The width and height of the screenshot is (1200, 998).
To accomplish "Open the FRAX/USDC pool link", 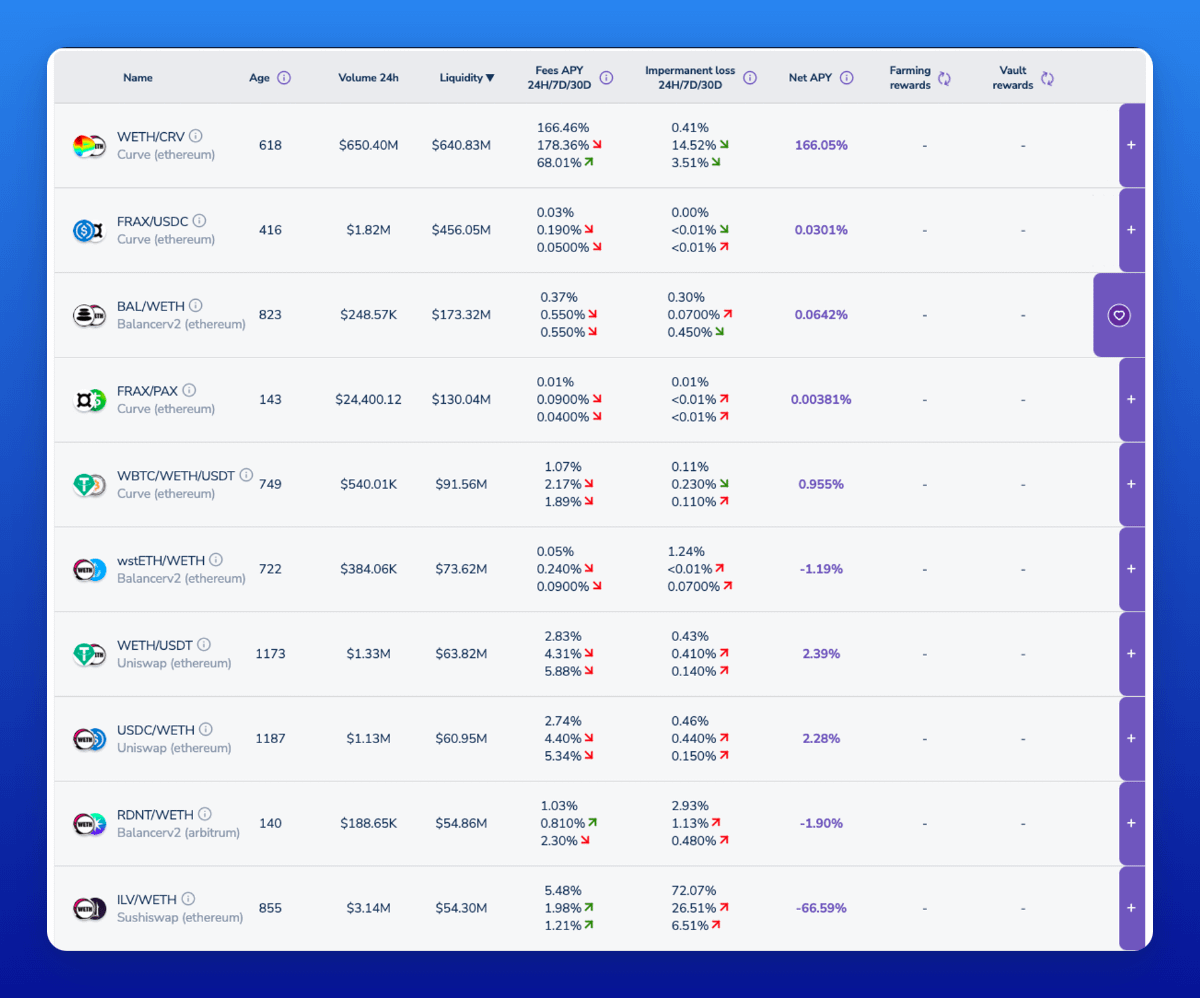I will tap(153, 221).
